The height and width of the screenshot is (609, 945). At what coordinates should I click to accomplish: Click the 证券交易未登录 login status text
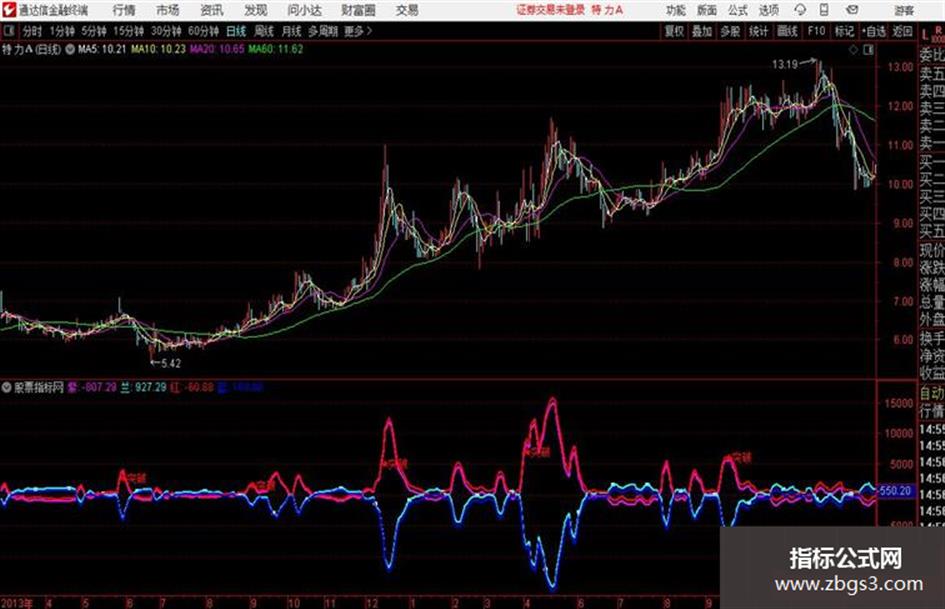click(x=551, y=10)
